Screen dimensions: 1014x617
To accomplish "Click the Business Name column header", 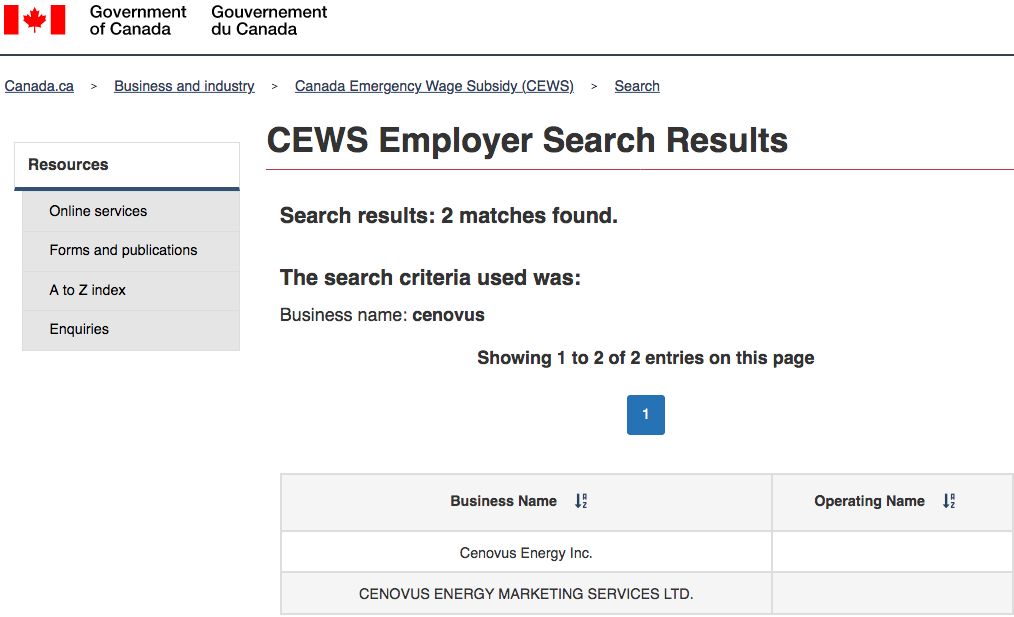I will pyautogui.click(x=526, y=502).
